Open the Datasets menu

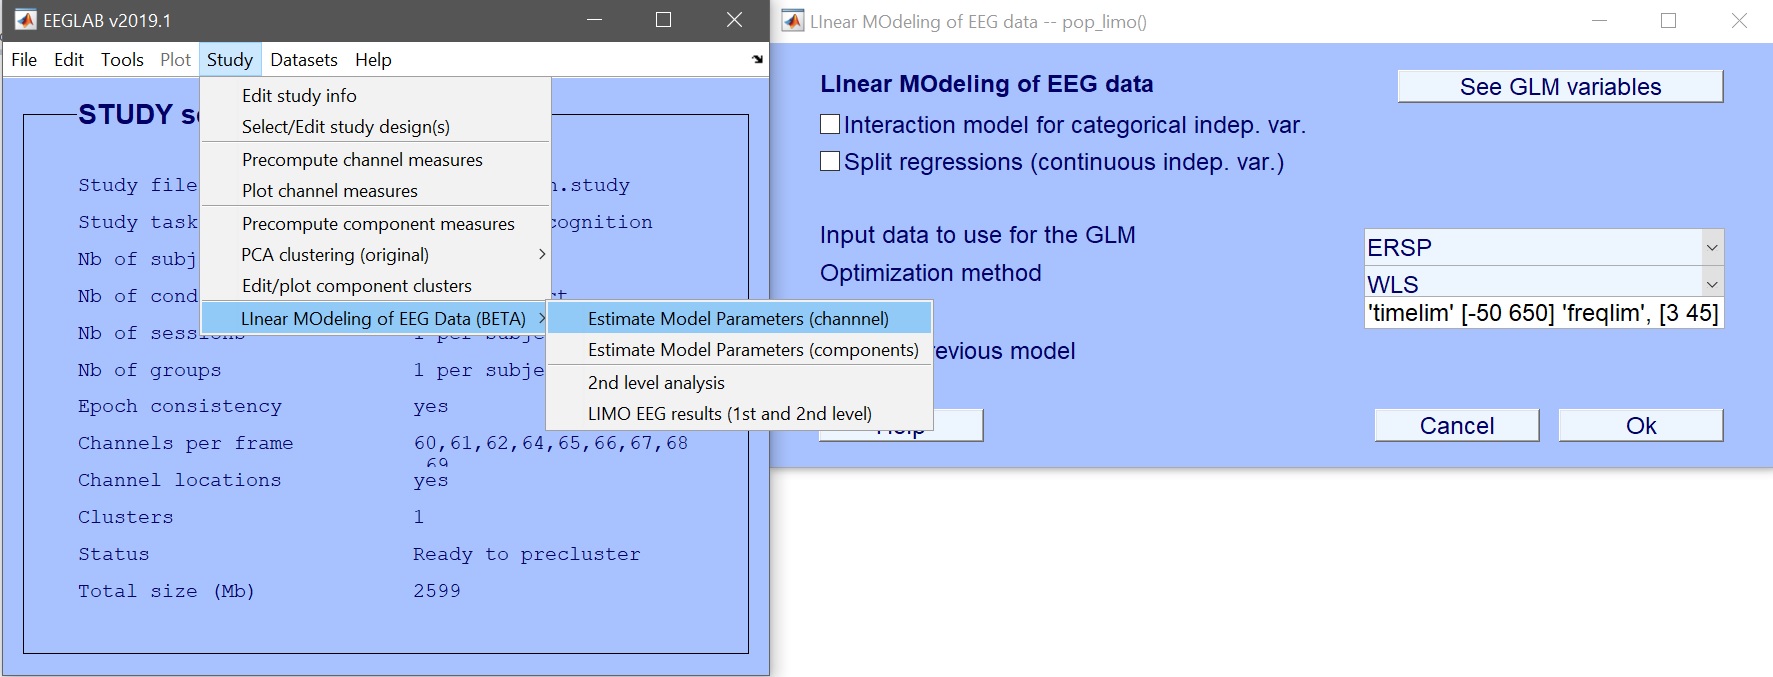tap(304, 60)
